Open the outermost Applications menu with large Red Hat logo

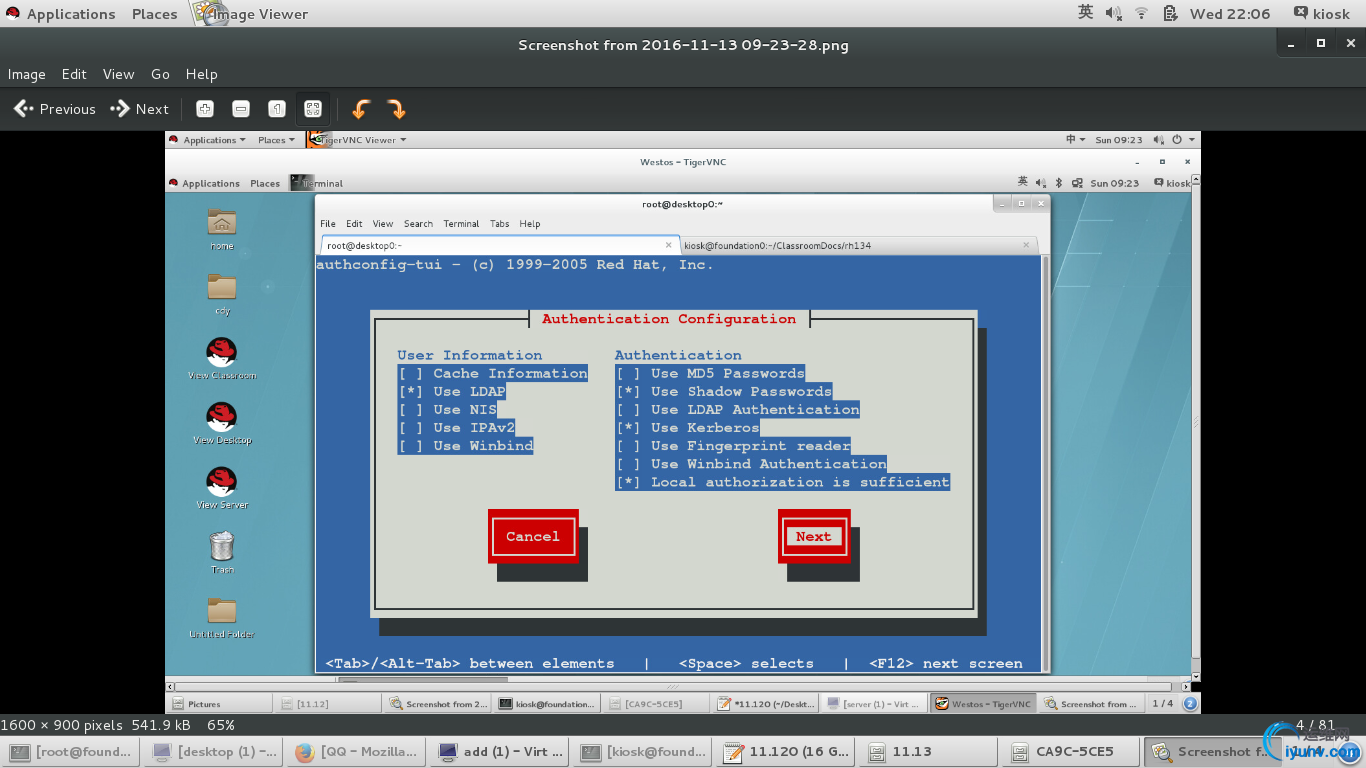tap(60, 14)
